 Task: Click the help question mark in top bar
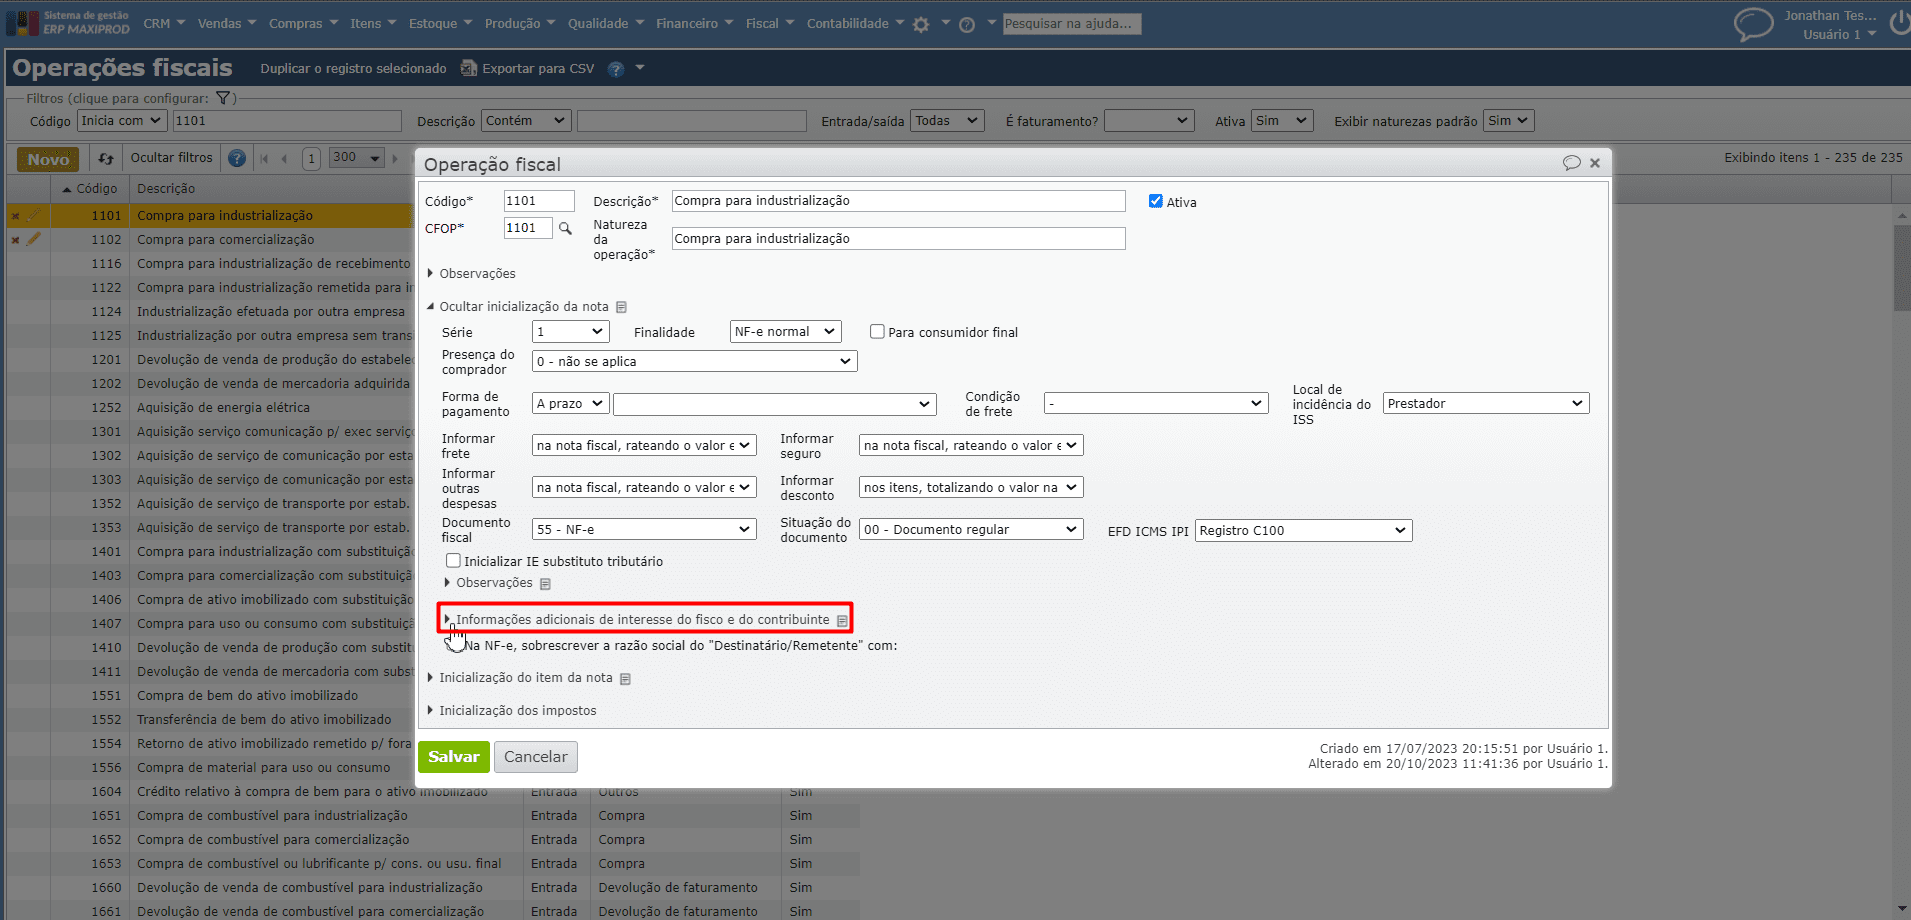click(x=966, y=25)
